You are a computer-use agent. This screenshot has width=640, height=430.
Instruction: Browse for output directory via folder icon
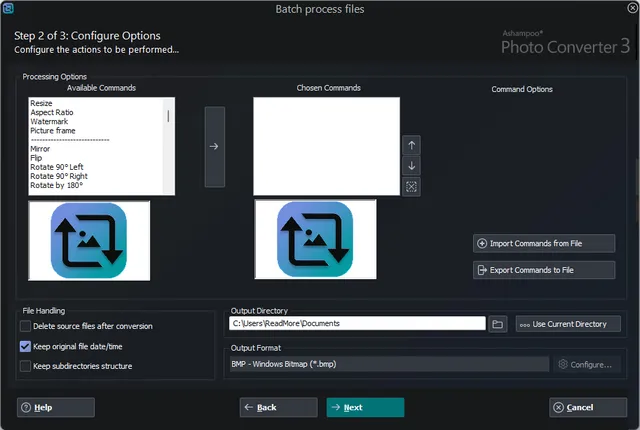tap(499, 324)
